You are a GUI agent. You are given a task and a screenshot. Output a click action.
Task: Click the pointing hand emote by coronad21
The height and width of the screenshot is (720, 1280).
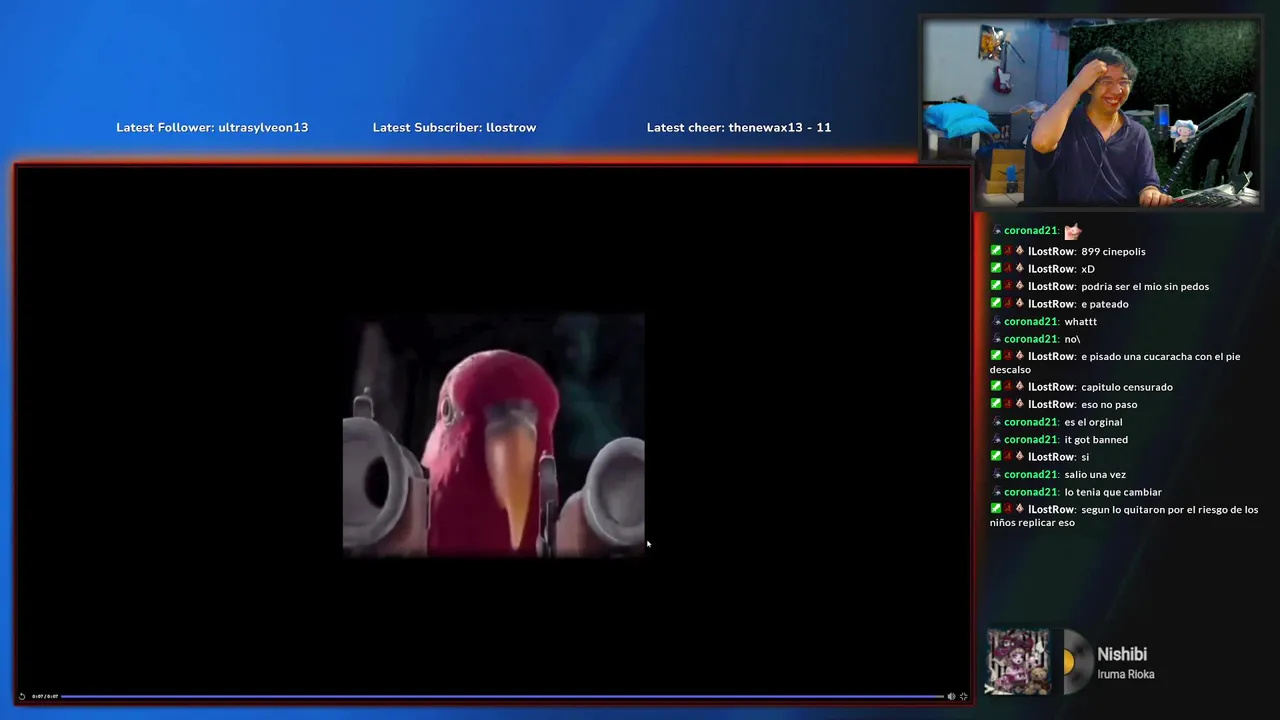coord(1073,231)
